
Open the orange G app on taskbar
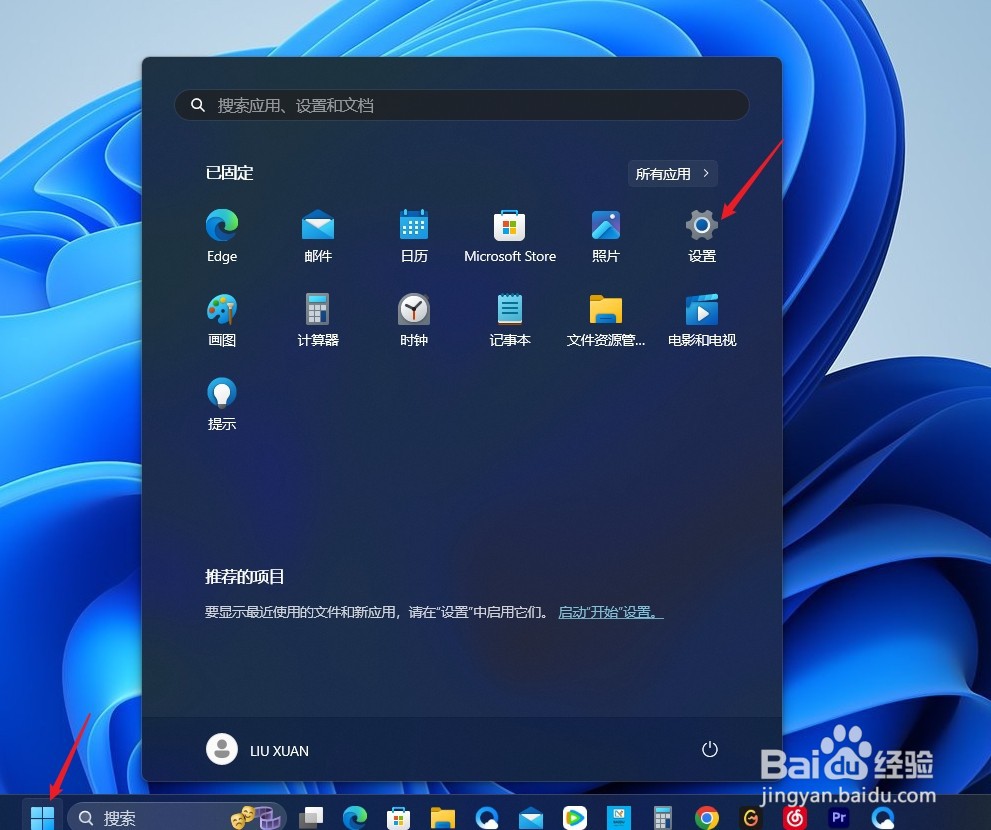(751, 817)
